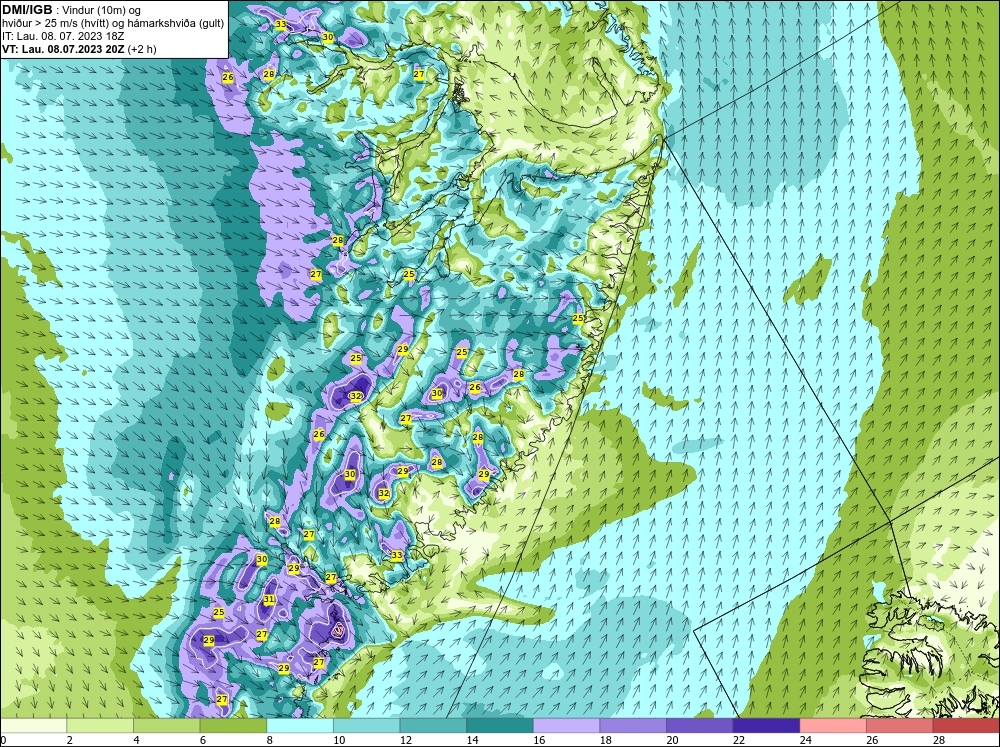
Task: Click the legend scale number '4'
Action: pos(136,740)
